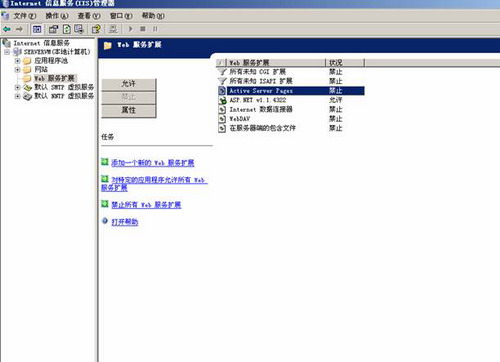Viewport: 500px width, 362px height.
Task: Click the Help question-mark toolbar icon
Action: [x=96, y=29]
